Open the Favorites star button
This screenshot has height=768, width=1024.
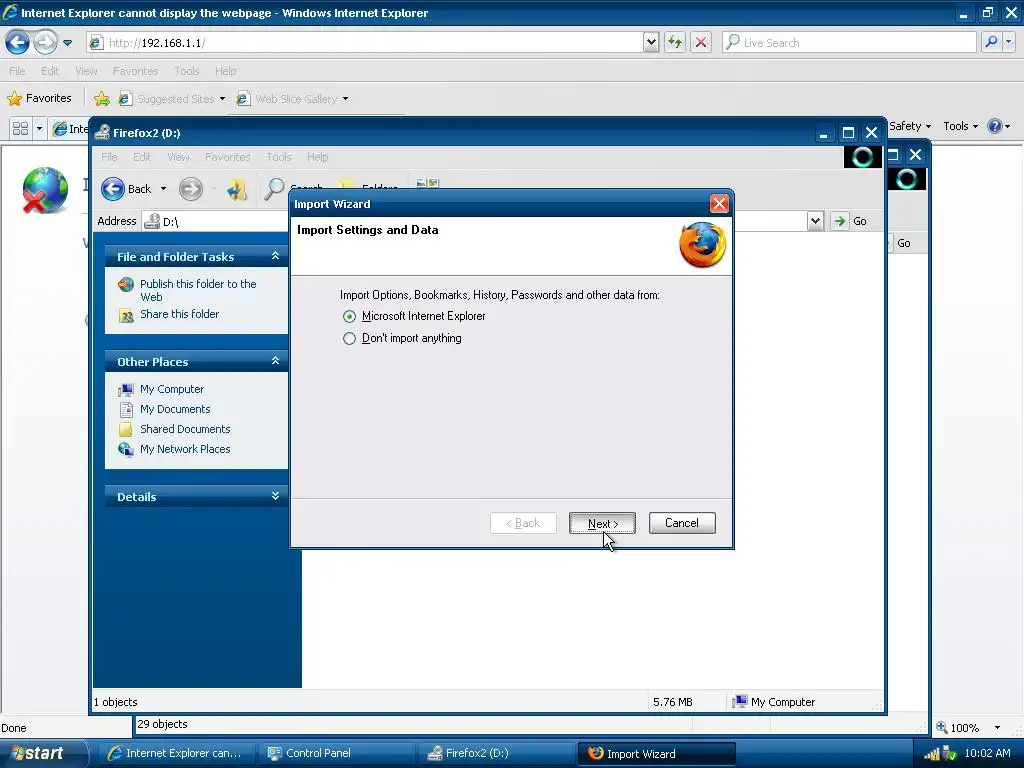(39, 98)
